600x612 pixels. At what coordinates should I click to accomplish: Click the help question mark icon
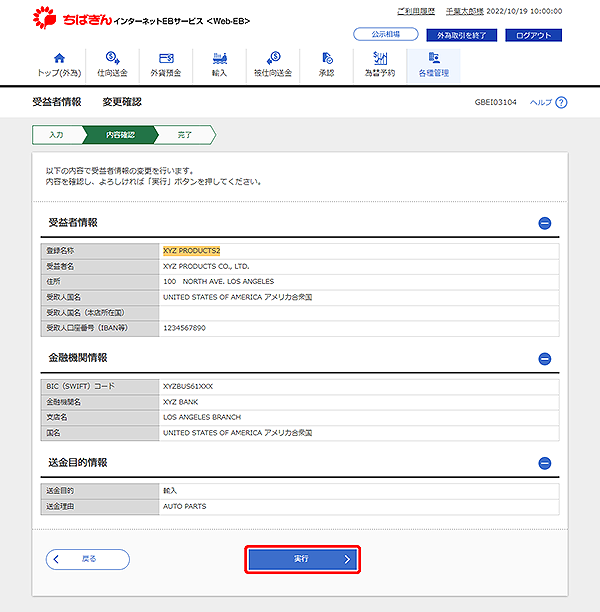[x=561, y=102]
